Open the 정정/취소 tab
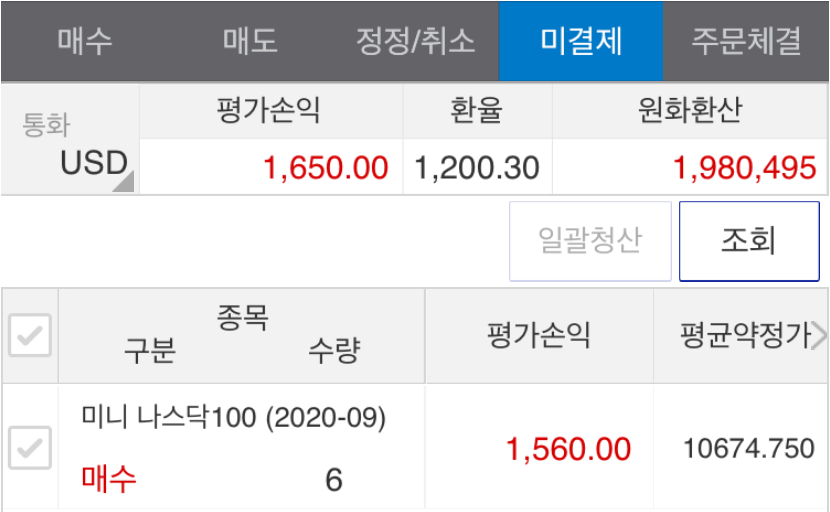The width and height of the screenshot is (830, 512). 416,41
